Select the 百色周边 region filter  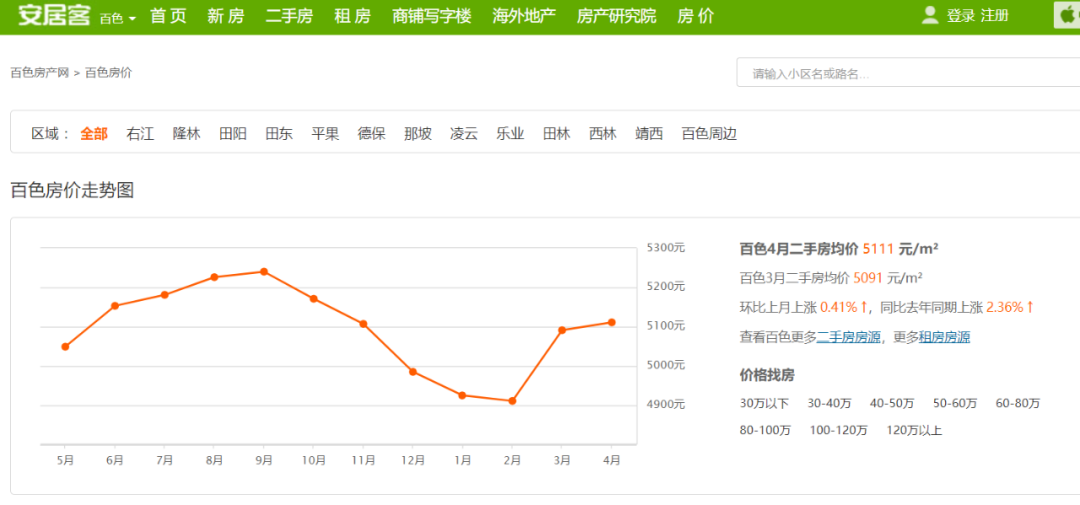[x=709, y=134]
